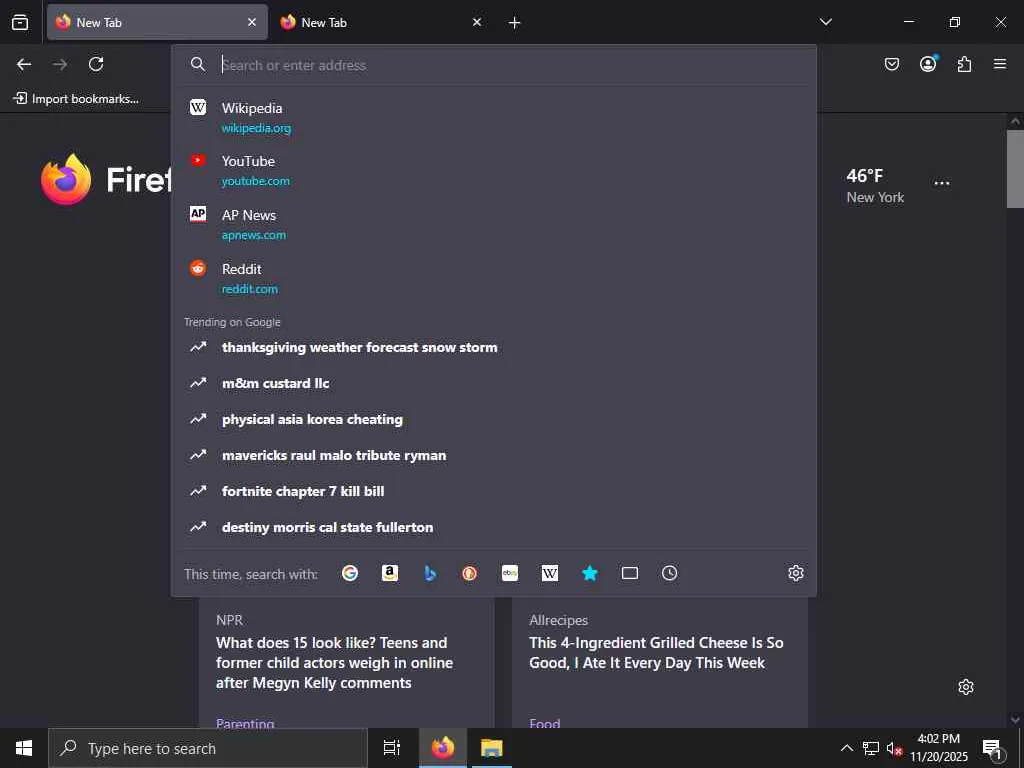Image resolution: width=1024 pixels, height=768 pixels.
Task: Search this time with Google
Action: (350, 573)
